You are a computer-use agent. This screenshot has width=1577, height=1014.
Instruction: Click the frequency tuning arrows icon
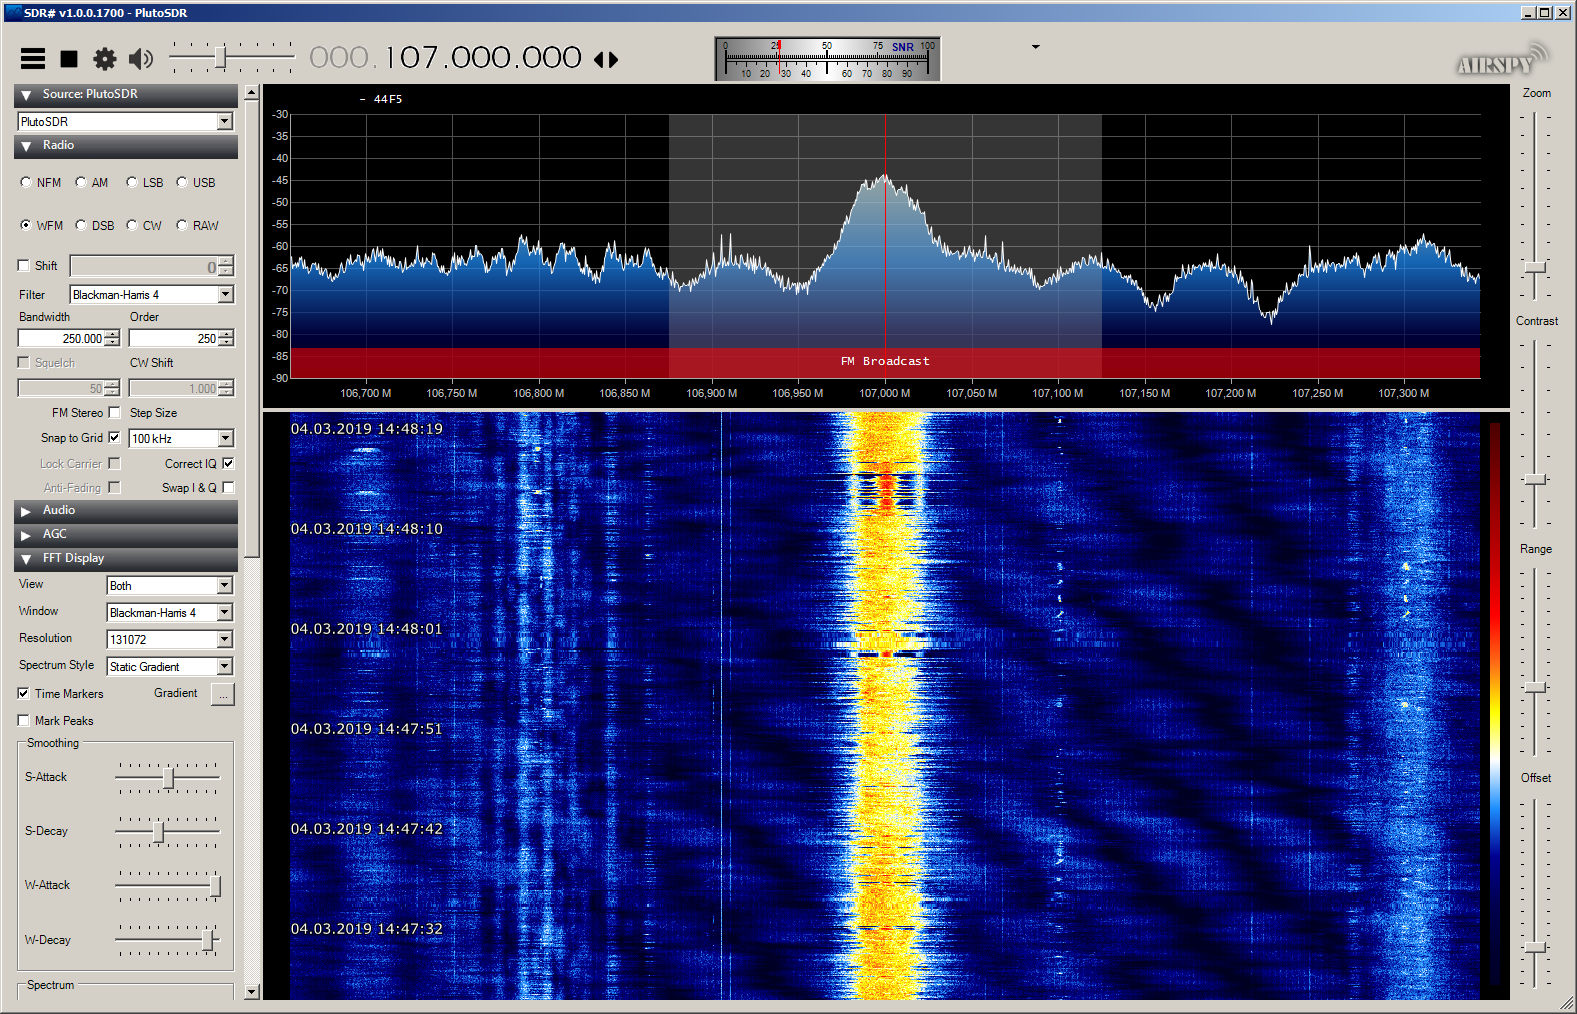[x=606, y=60]
